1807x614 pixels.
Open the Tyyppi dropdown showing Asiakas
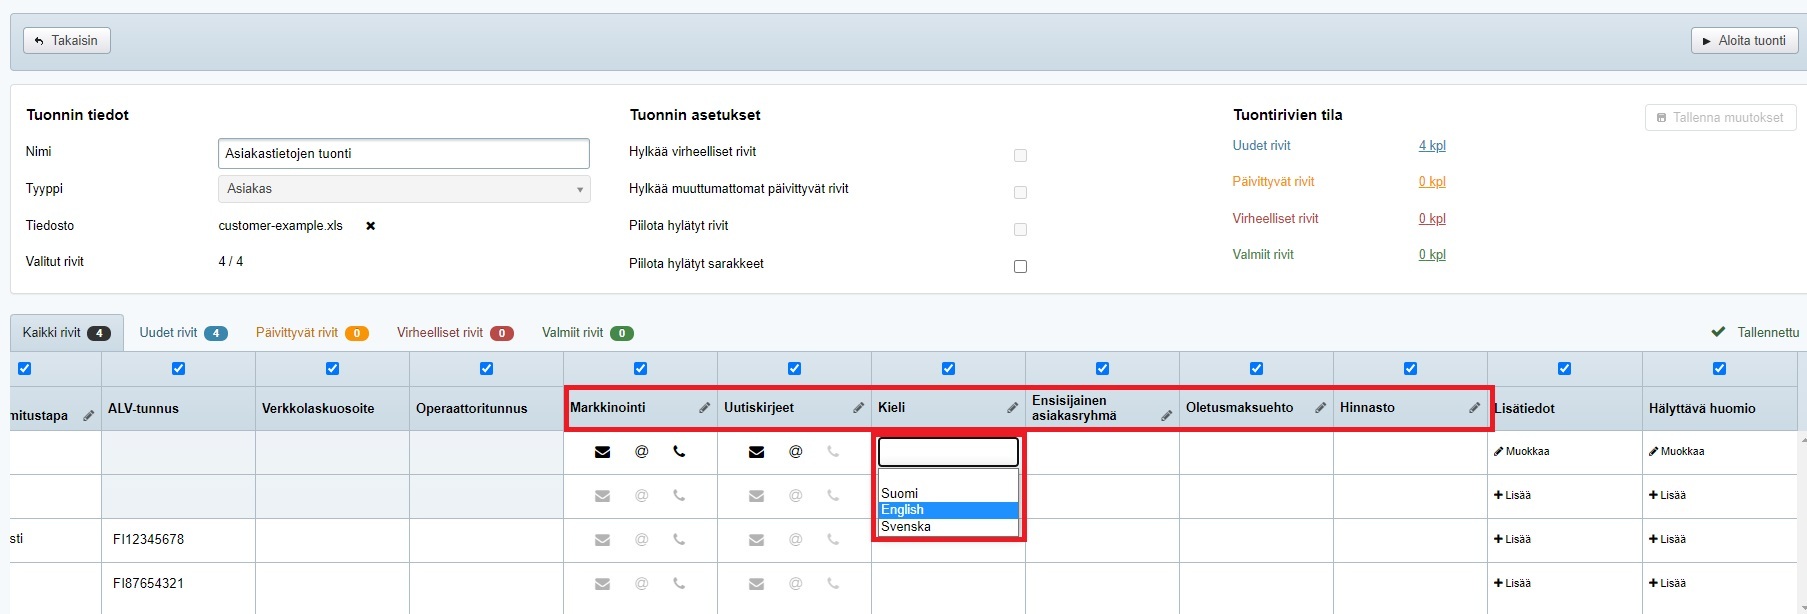(403, 189)
